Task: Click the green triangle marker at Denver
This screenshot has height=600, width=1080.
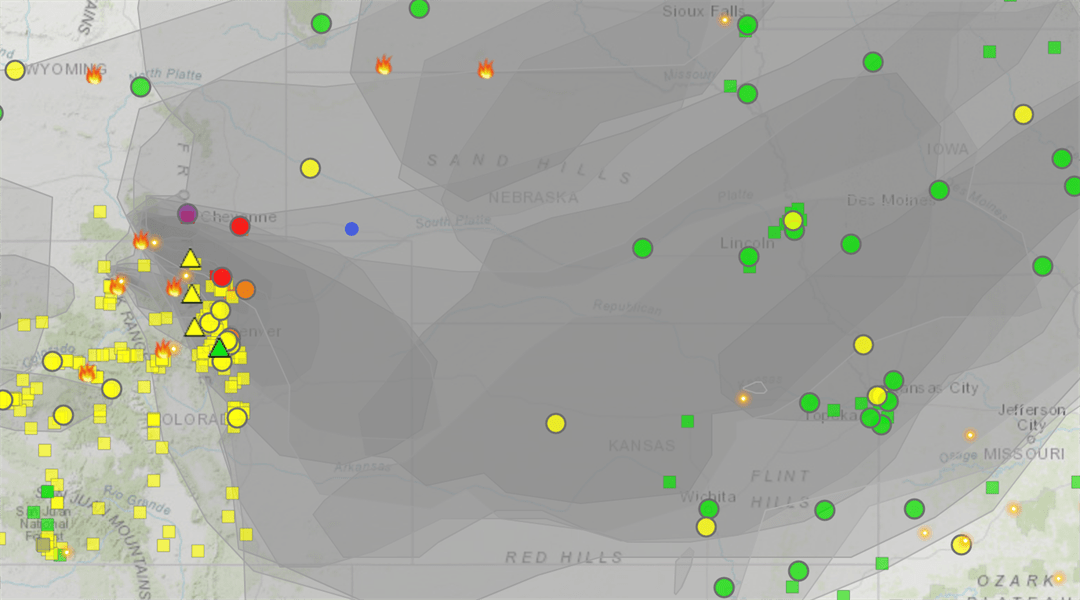Action: [219, 348]
